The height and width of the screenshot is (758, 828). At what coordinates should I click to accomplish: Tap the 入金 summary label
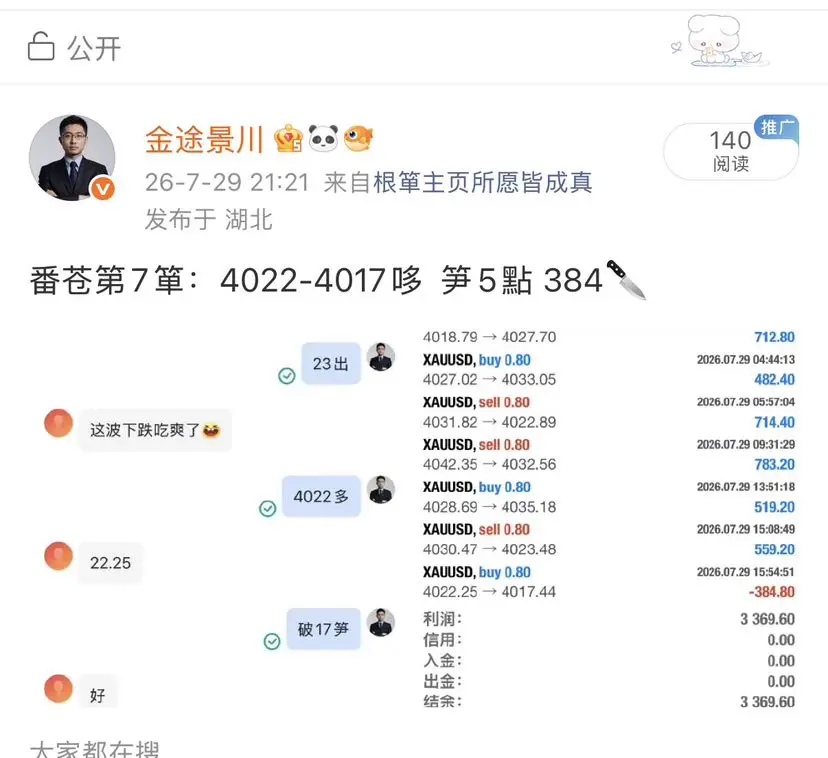click(442, 660)
